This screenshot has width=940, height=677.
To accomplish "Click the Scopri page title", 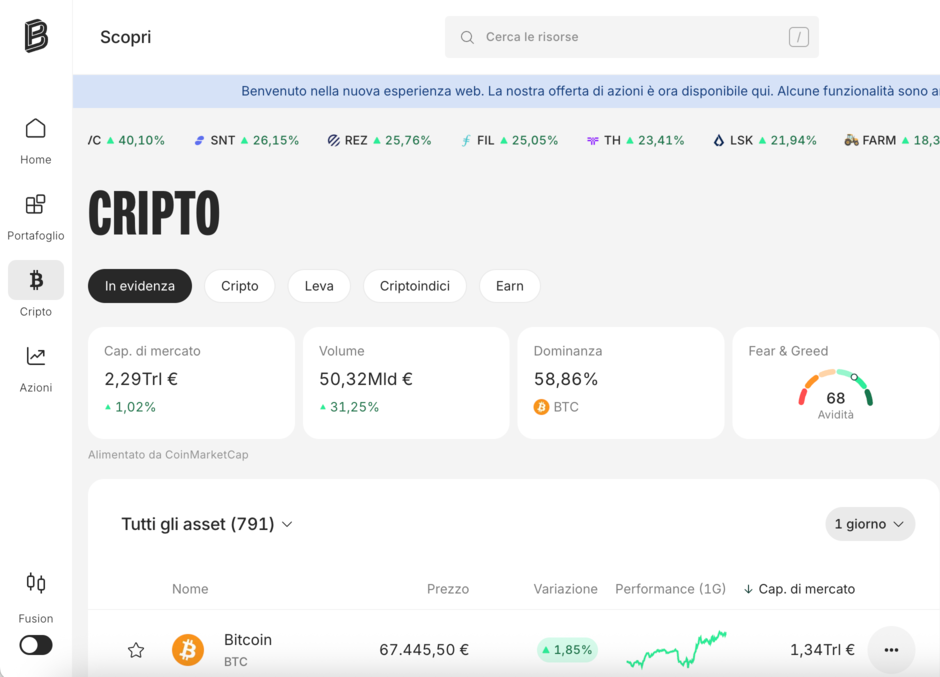I will tap(125, 37).
